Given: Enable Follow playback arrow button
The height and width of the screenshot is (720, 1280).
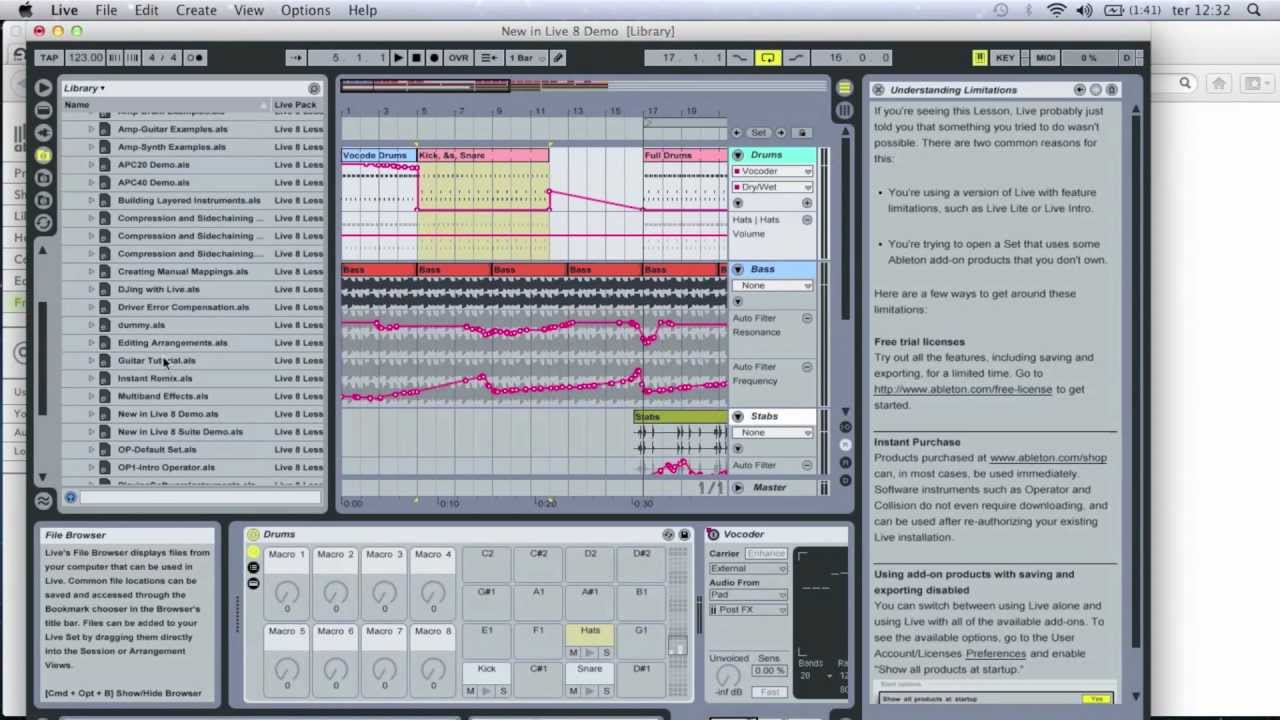Looking at the screenshot, I should pyautogui.click(x=296, y=58).
